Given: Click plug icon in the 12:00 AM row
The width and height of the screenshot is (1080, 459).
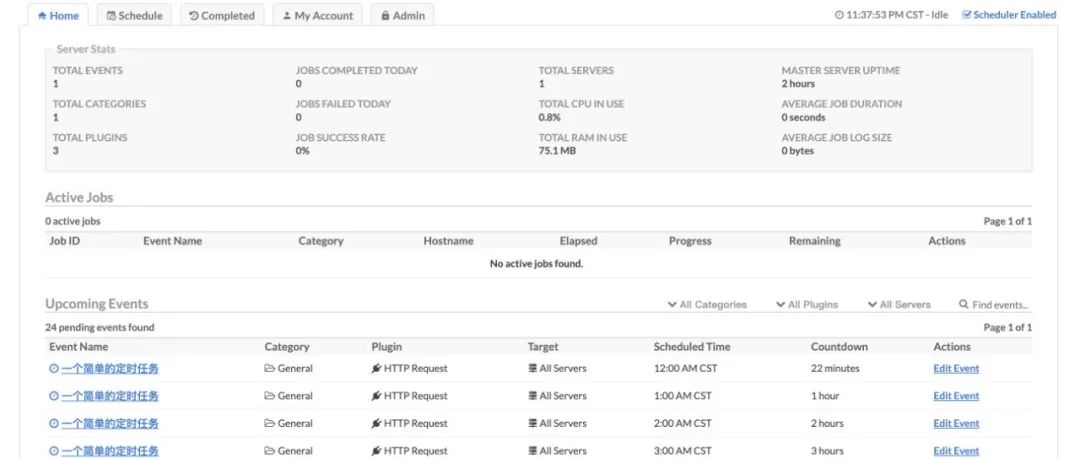Looking at the screenshot, I should pyautogui.click(x=376, y=369).
